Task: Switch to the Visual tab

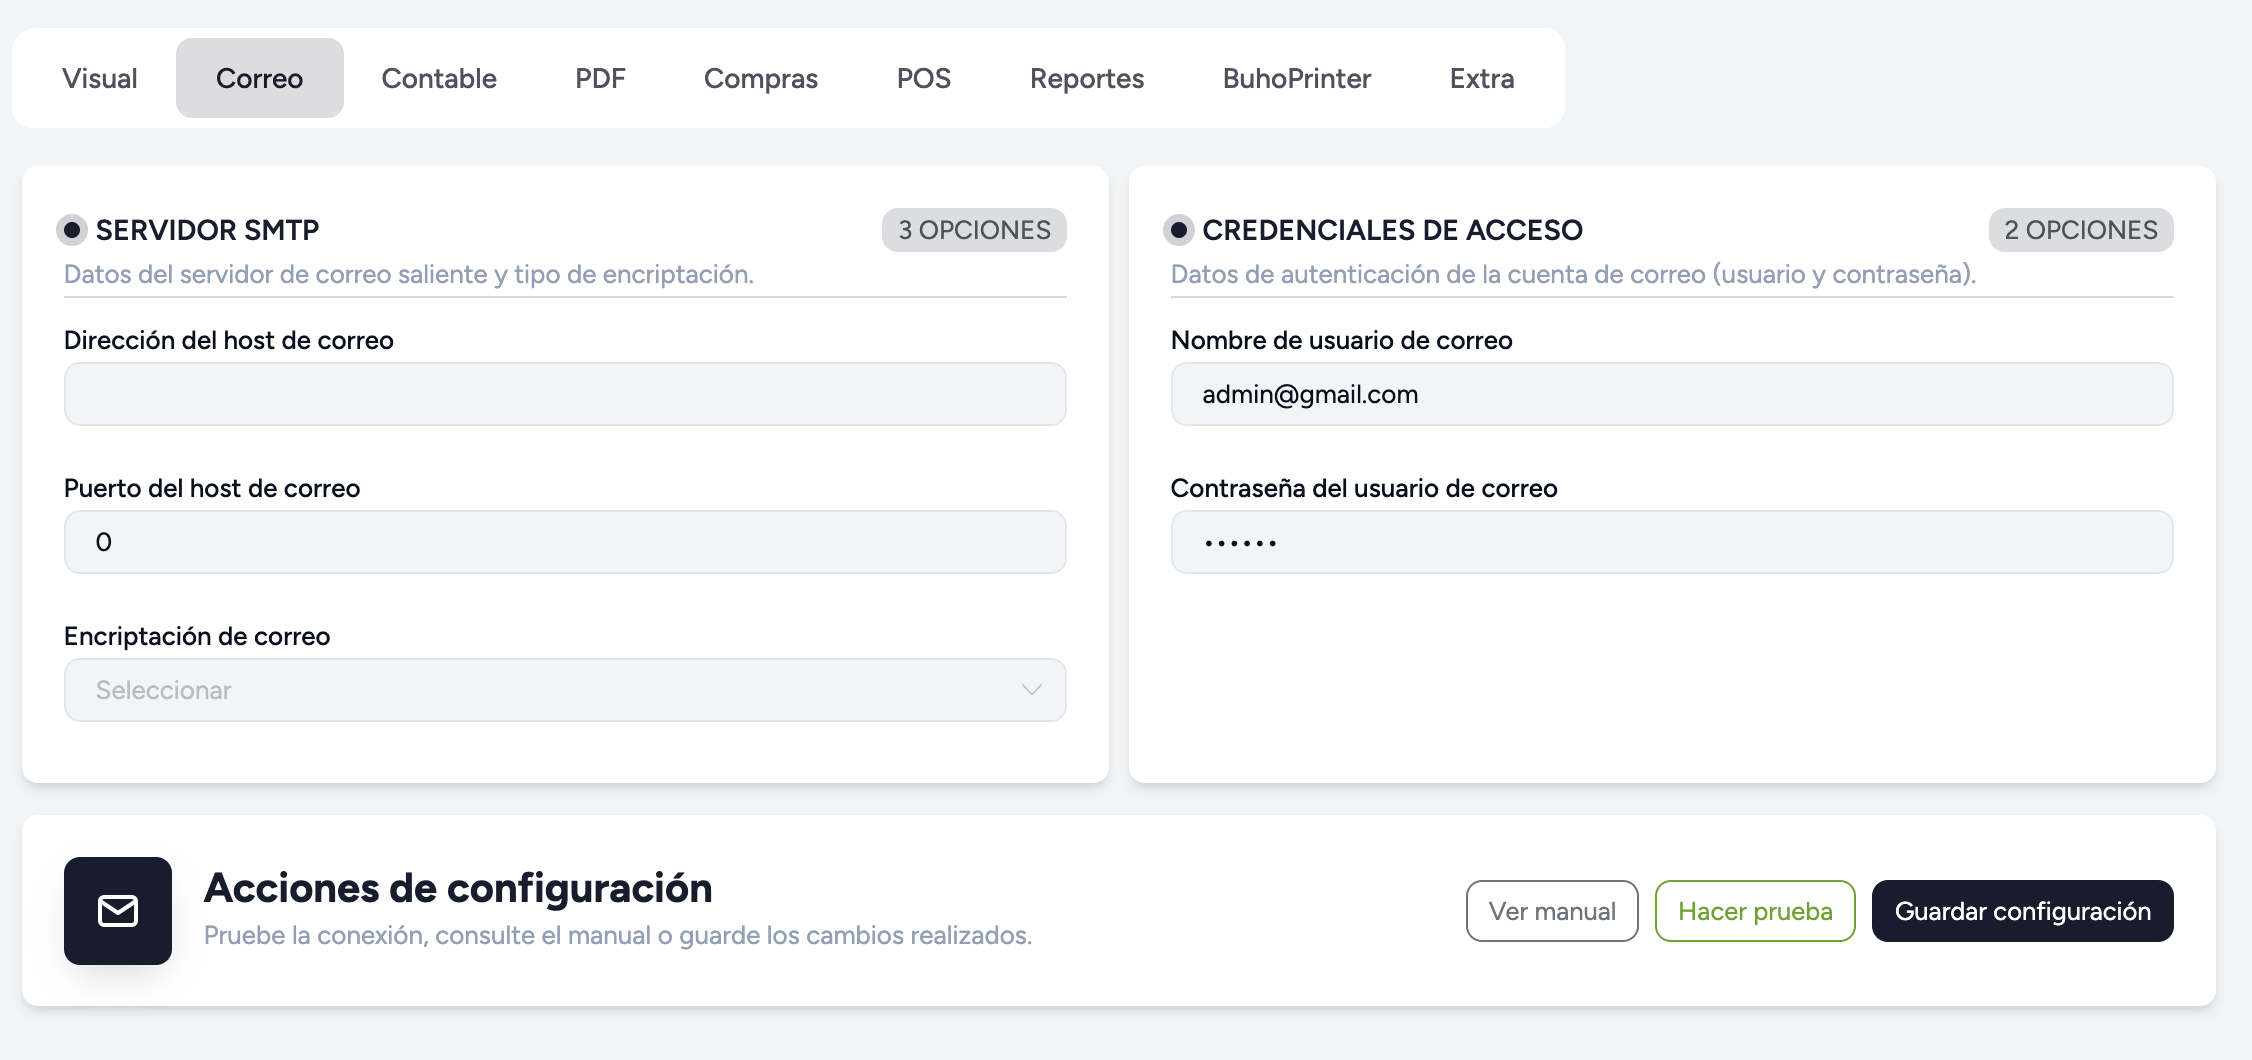Action: [100, 78]
